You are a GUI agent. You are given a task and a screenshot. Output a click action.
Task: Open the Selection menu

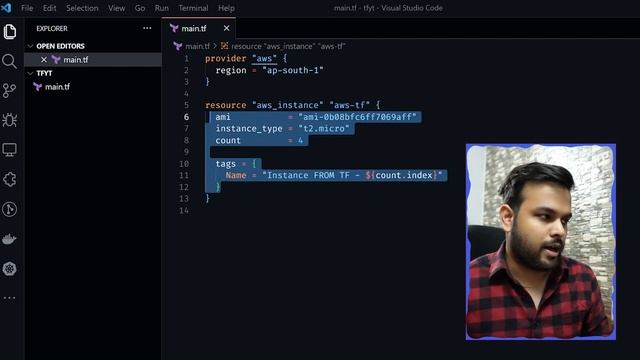pos(82,8)
